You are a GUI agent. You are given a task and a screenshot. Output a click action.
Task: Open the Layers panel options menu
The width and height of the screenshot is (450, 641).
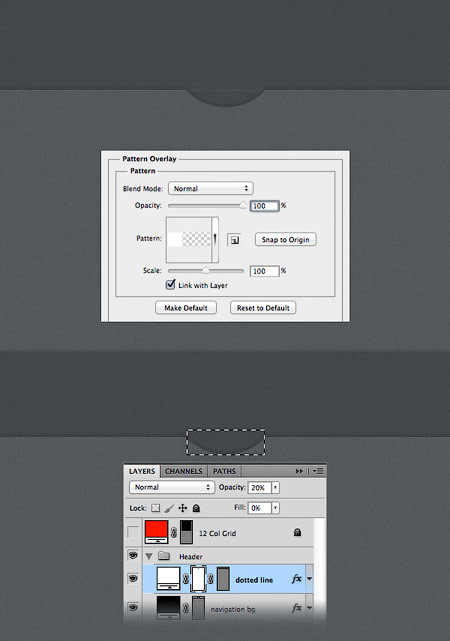[318, 471]
